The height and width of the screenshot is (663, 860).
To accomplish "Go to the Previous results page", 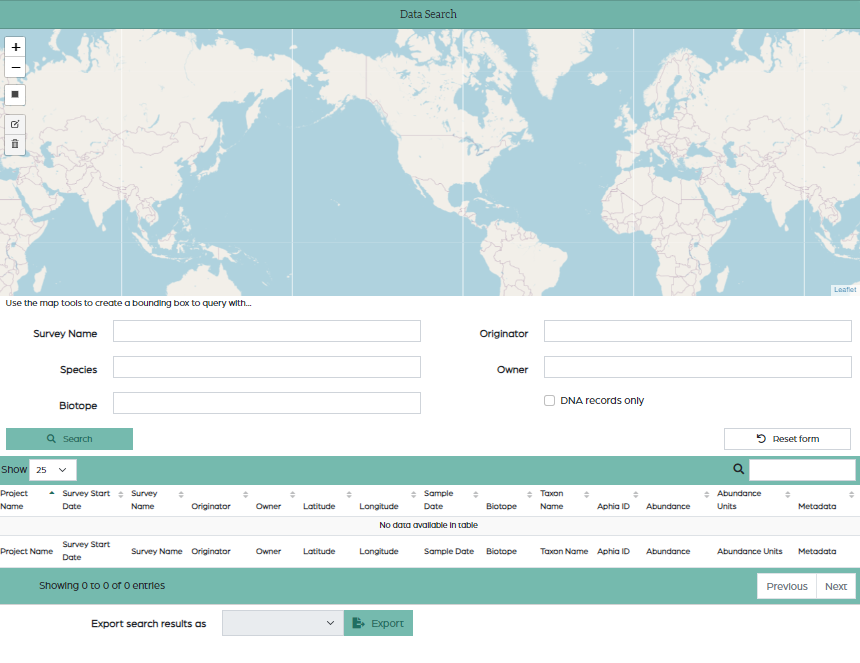I will pyautogui.click(x=786, y=586).
